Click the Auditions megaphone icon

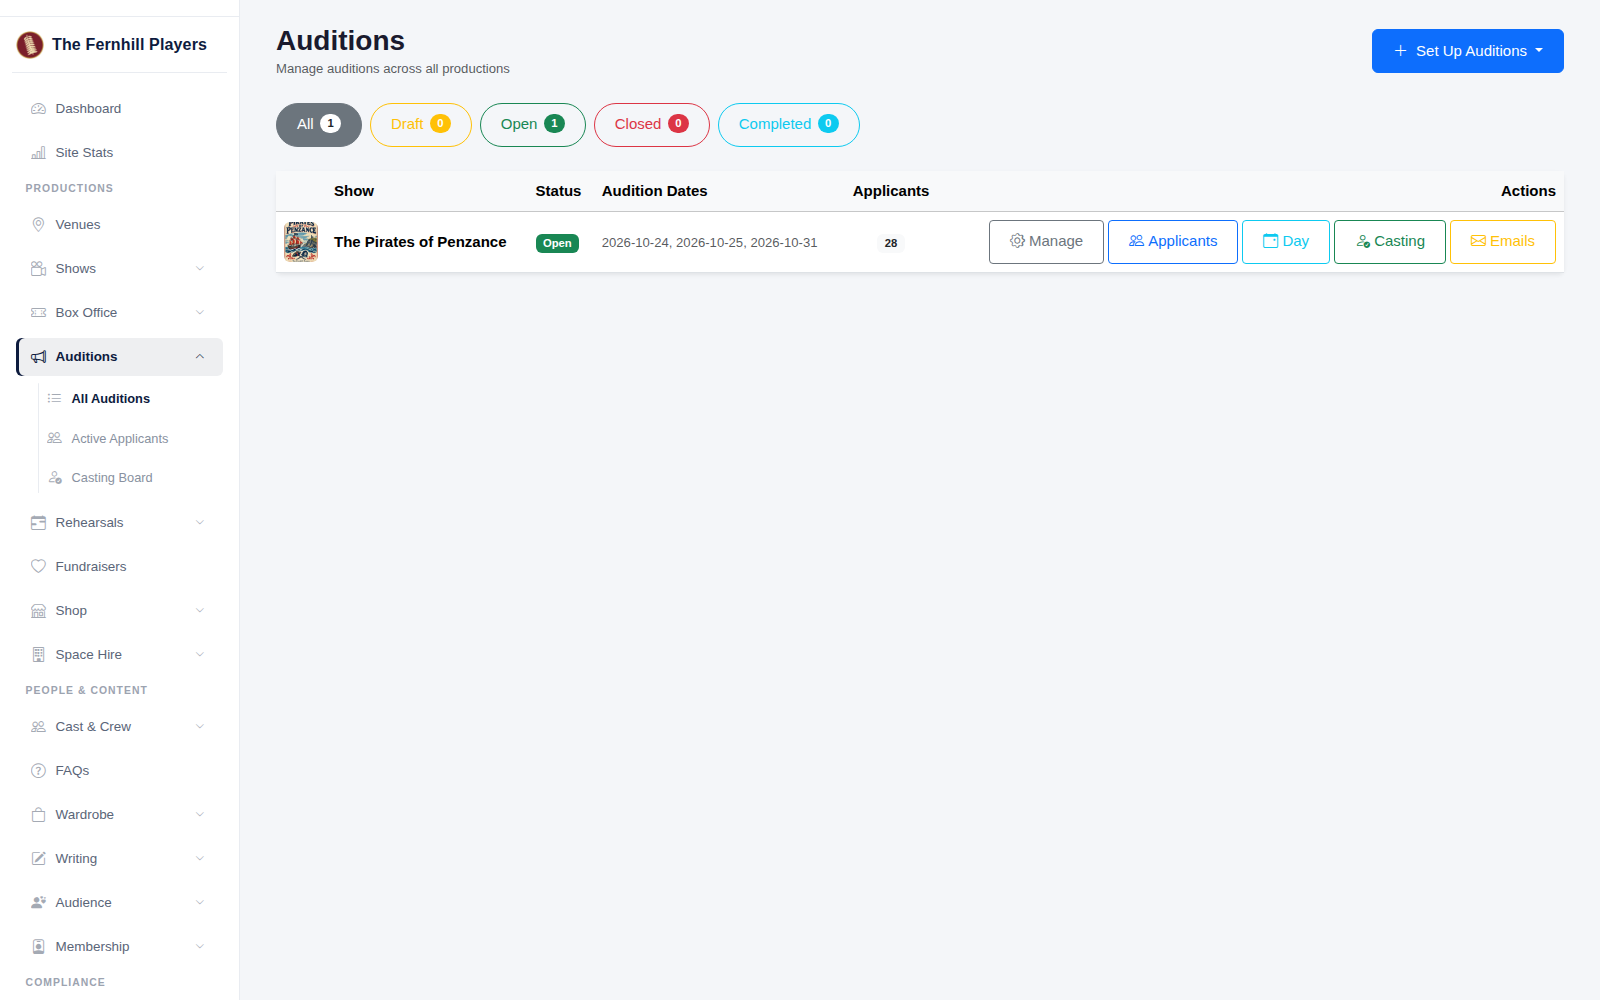(38, 357)
